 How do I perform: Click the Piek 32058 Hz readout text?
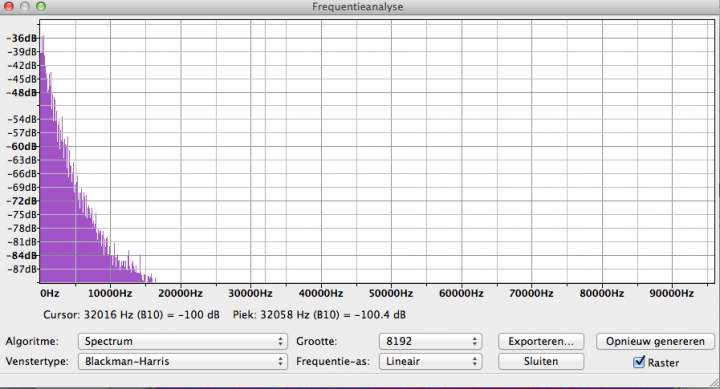pyautogui.click(x=319, y=315)
